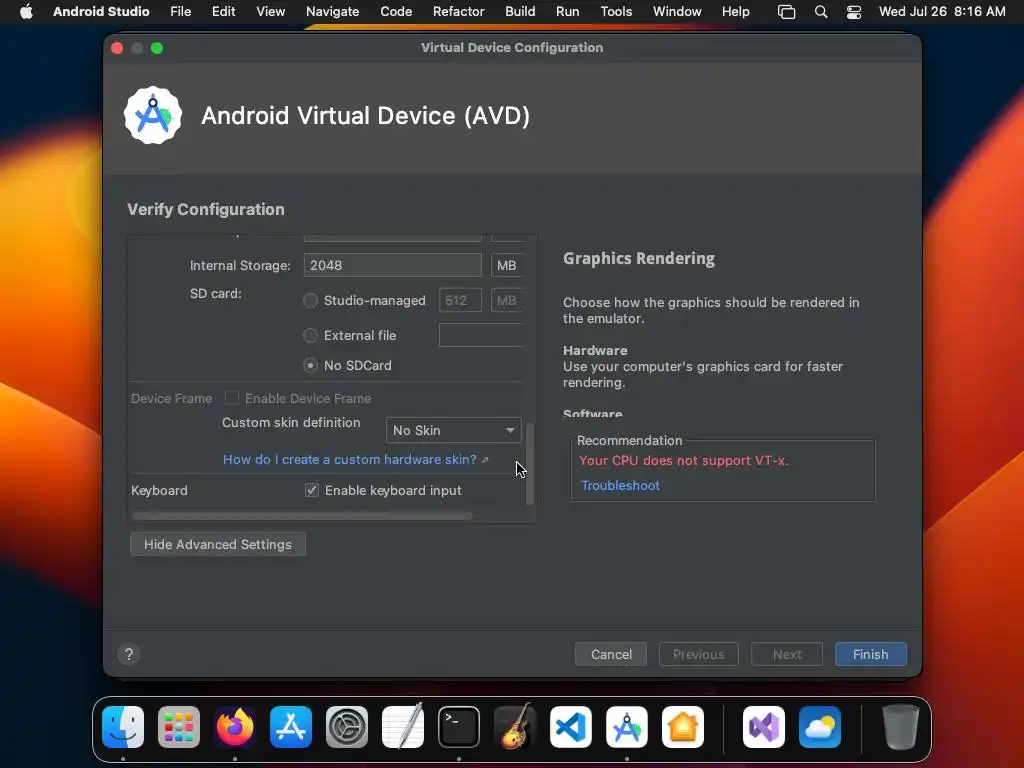Click the Internal Storage 2048 field

(392, 265)
